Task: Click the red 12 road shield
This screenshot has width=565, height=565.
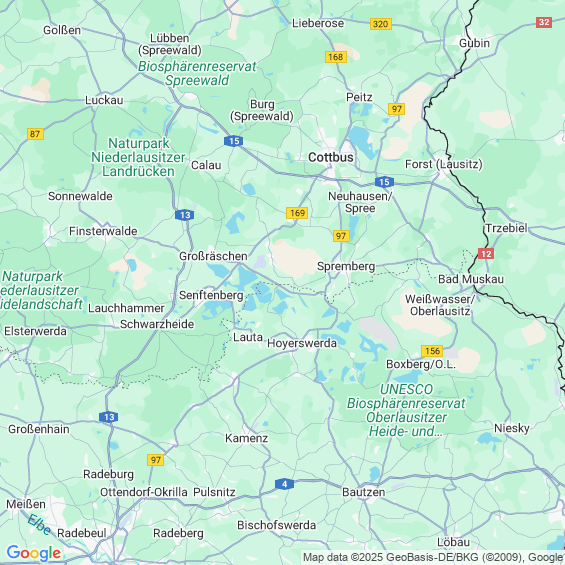Action: pos(486,254)
